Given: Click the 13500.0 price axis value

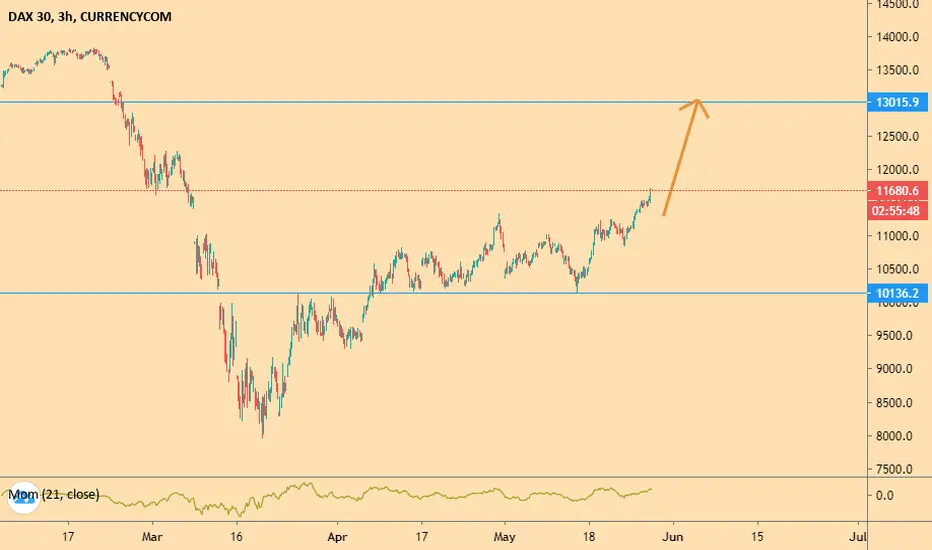Looking at the screenshot, I should [x=898, y=70].
